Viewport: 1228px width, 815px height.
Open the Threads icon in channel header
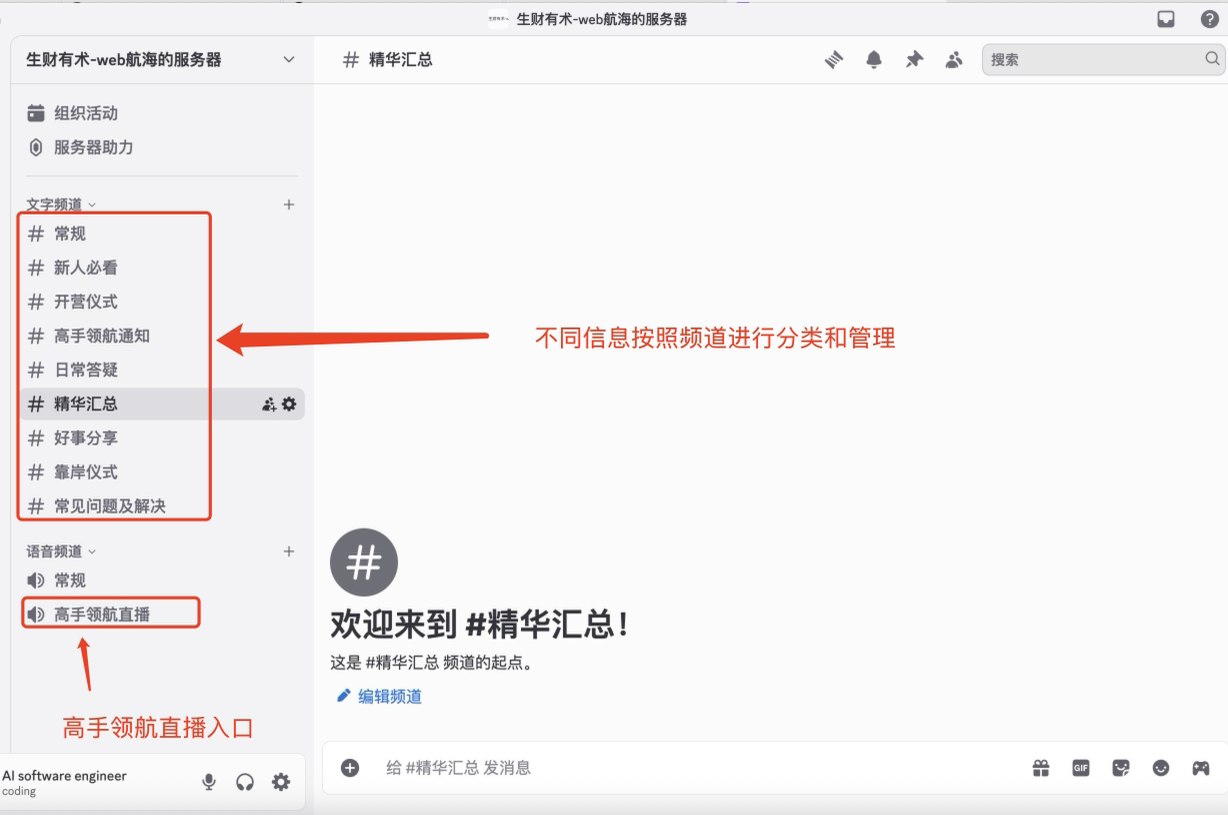click(834, 60)
